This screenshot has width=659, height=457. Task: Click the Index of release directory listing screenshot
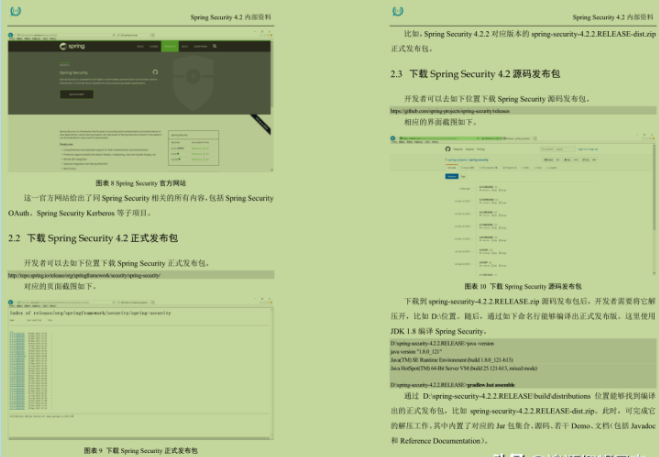click(x=141, y=369)
